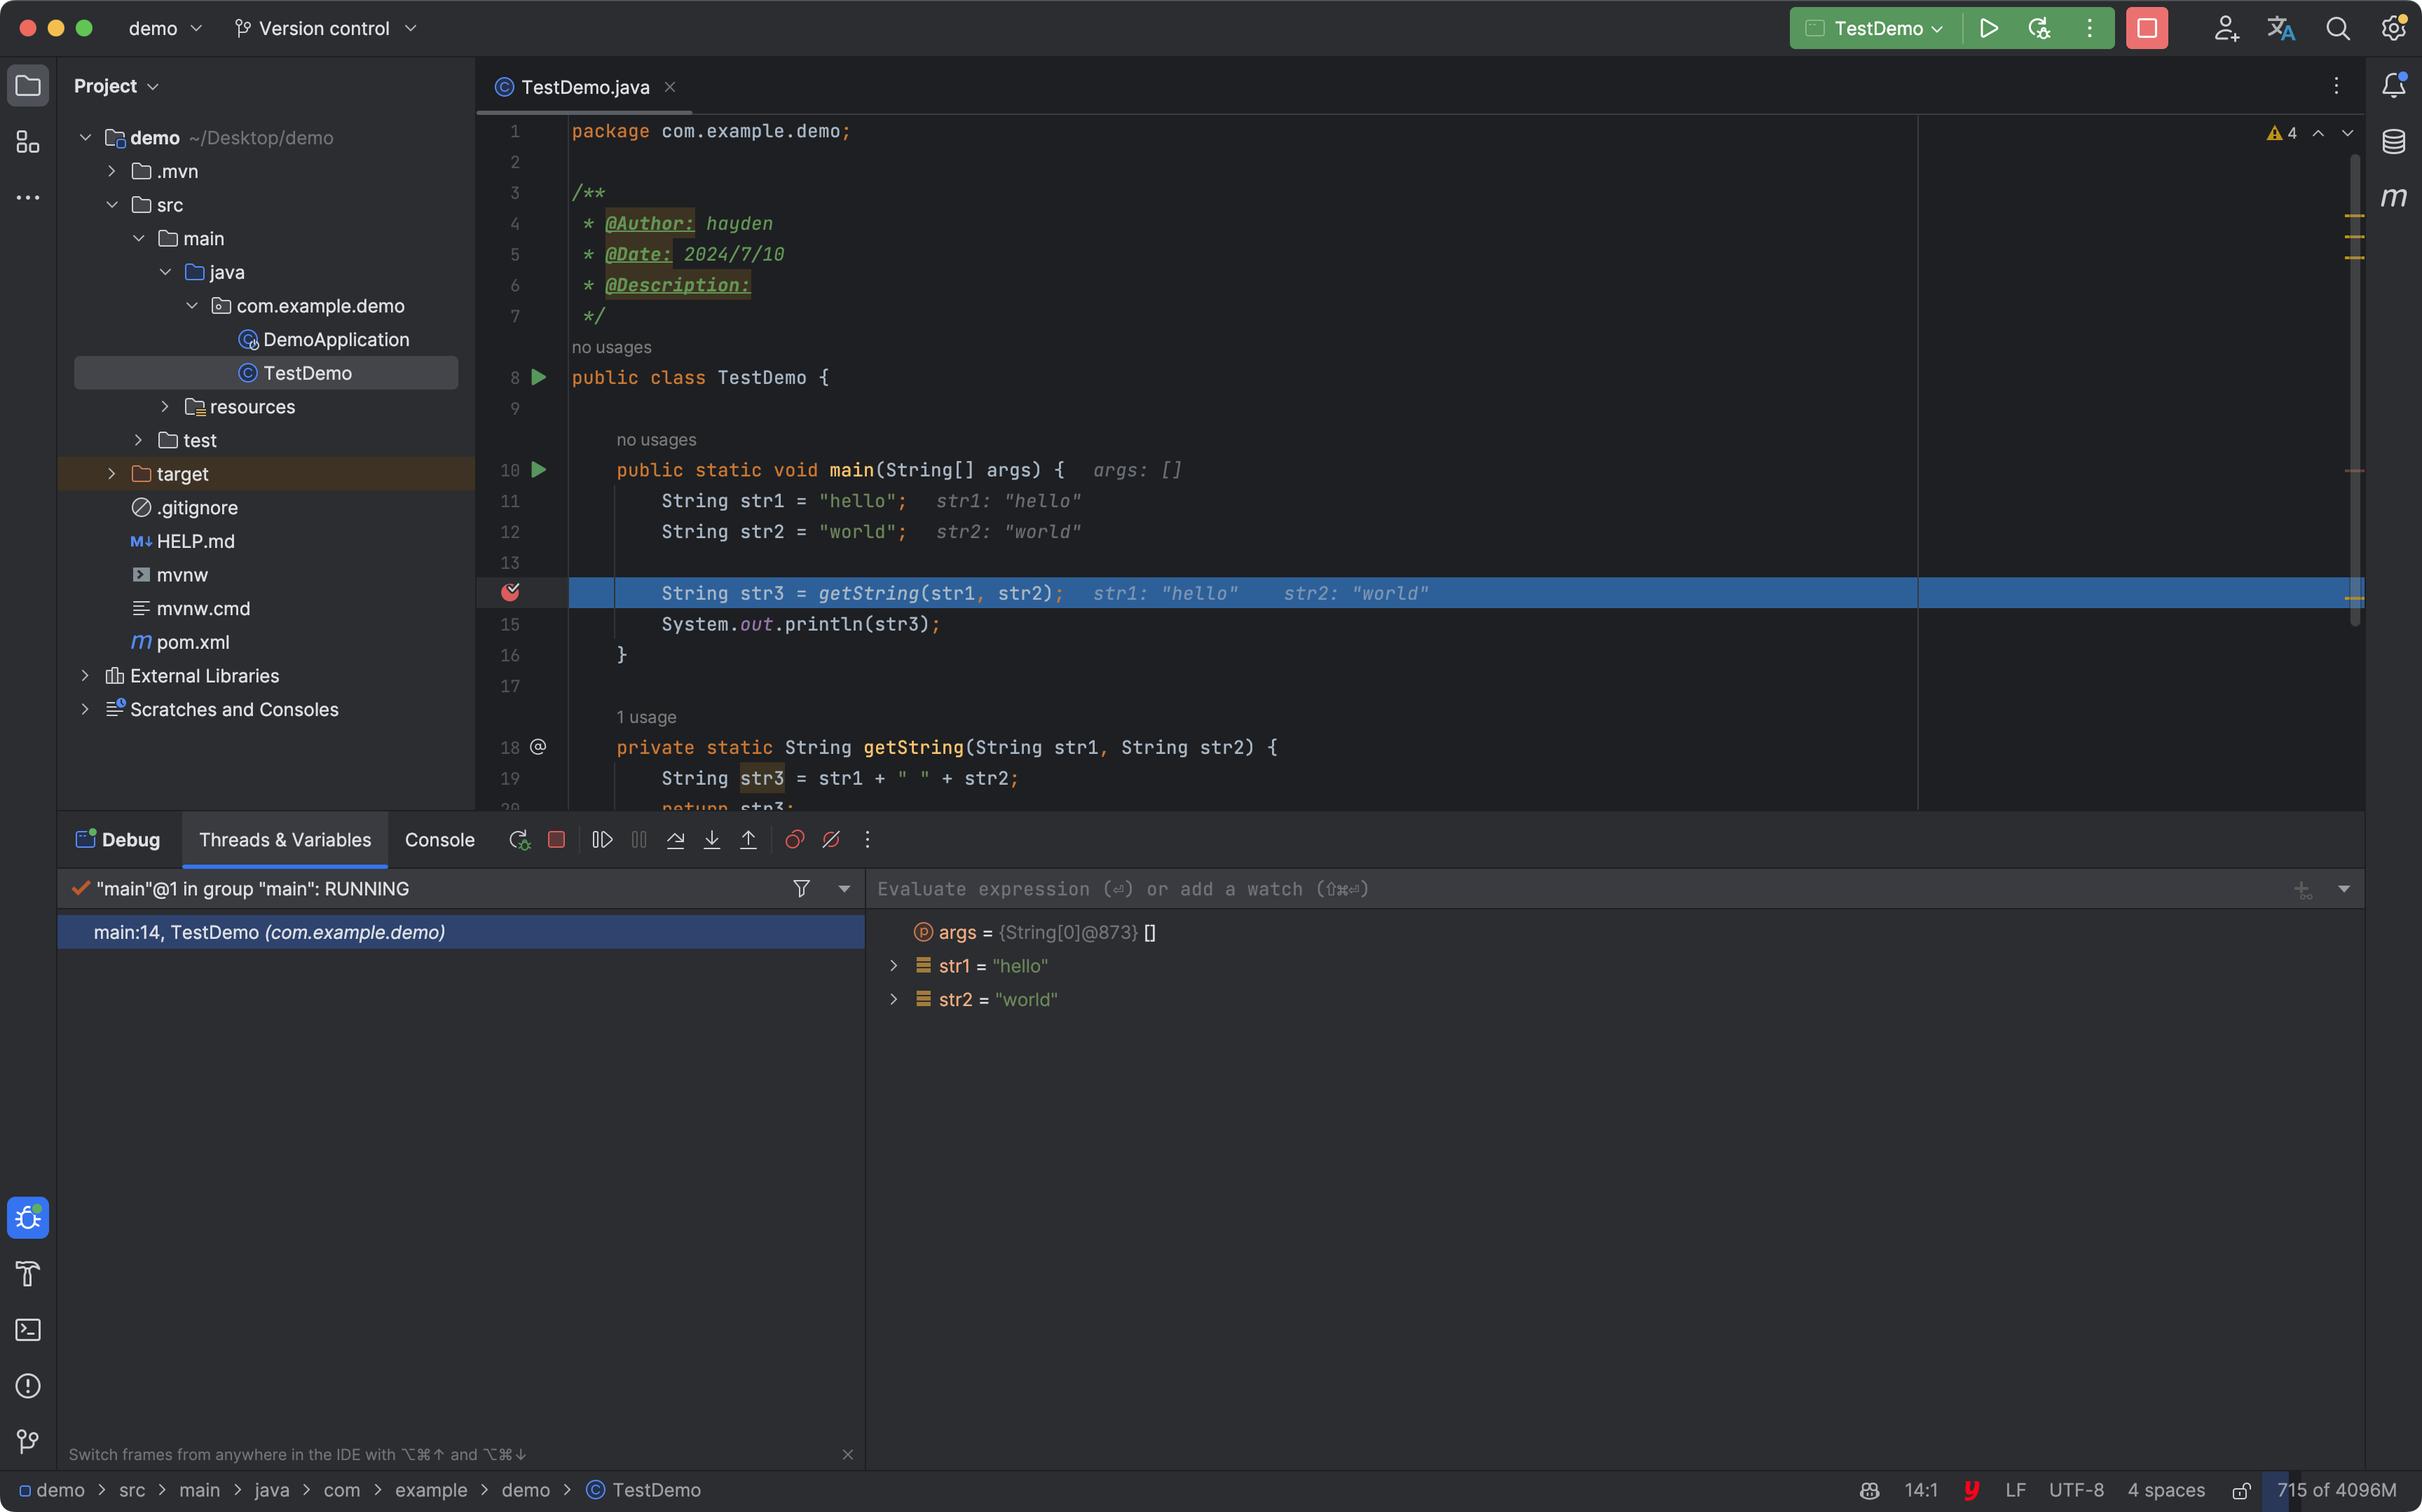Click the Step Out debug icon
This screenshot has width=2422, height=1512.
(748, 840)
